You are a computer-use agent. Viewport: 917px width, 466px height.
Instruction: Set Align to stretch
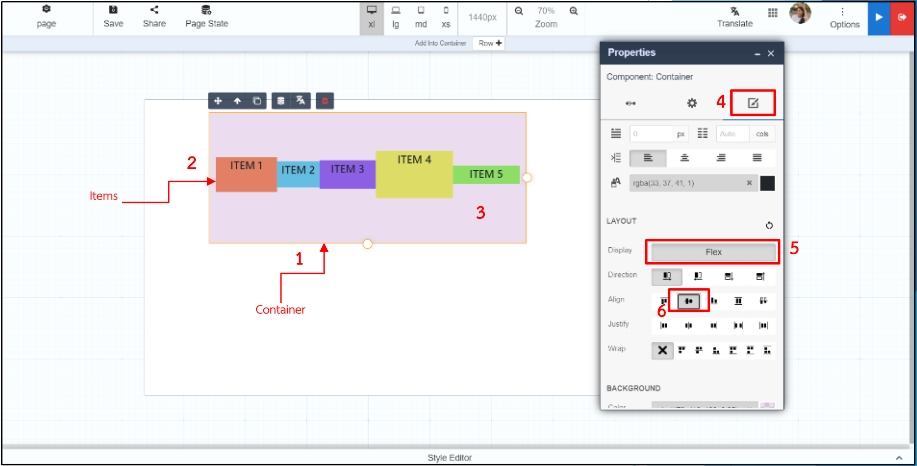click(x=739, y=301)
